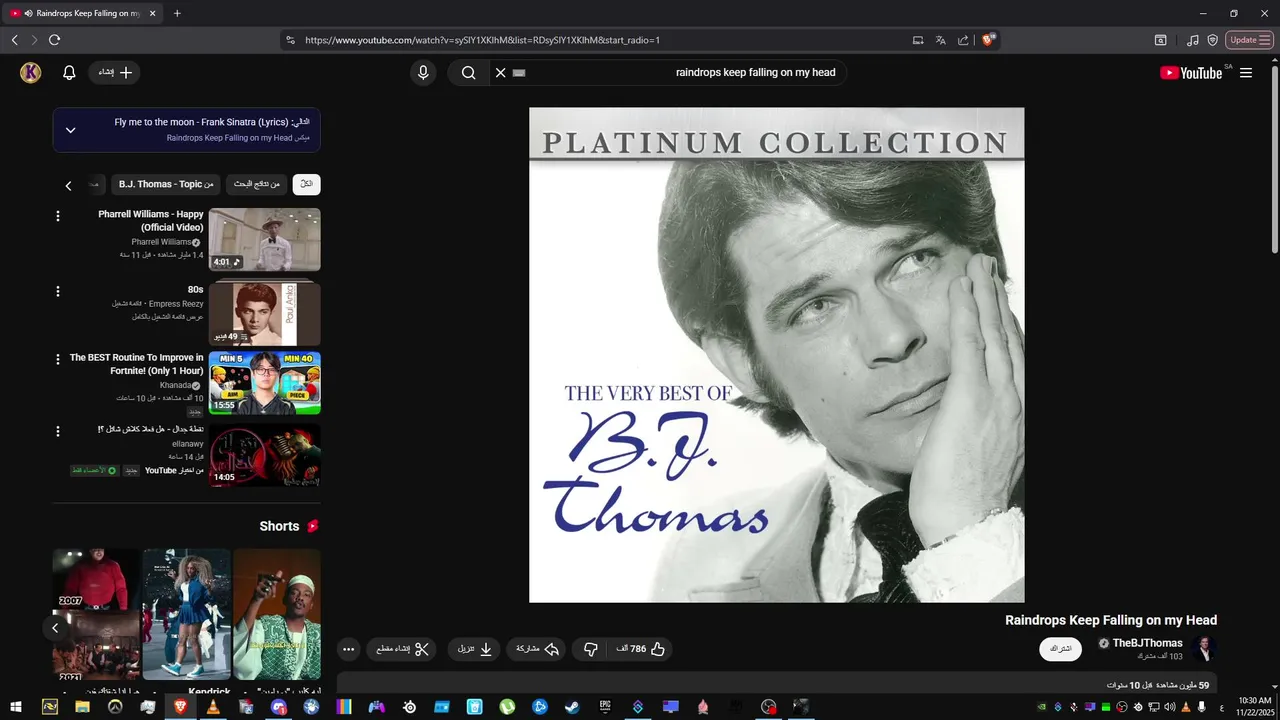Open the Fortnite routine video thumbnail
The image size is (1280, 720).
264,382
